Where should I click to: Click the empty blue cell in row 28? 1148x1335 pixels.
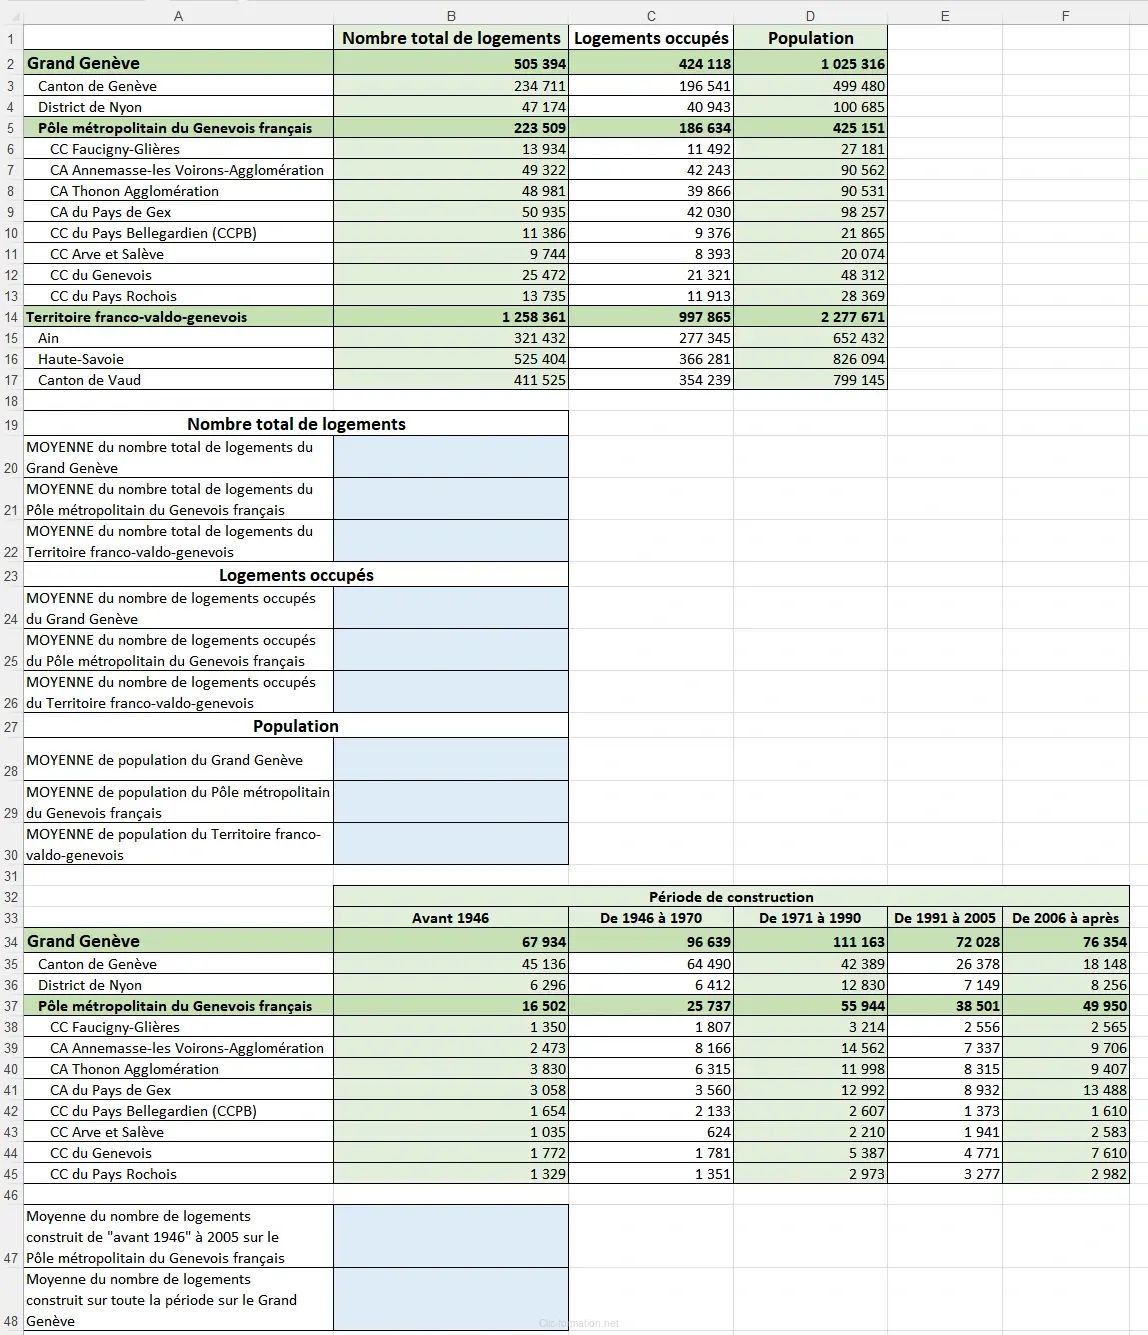pyautogui.click(x=451, y=760)
